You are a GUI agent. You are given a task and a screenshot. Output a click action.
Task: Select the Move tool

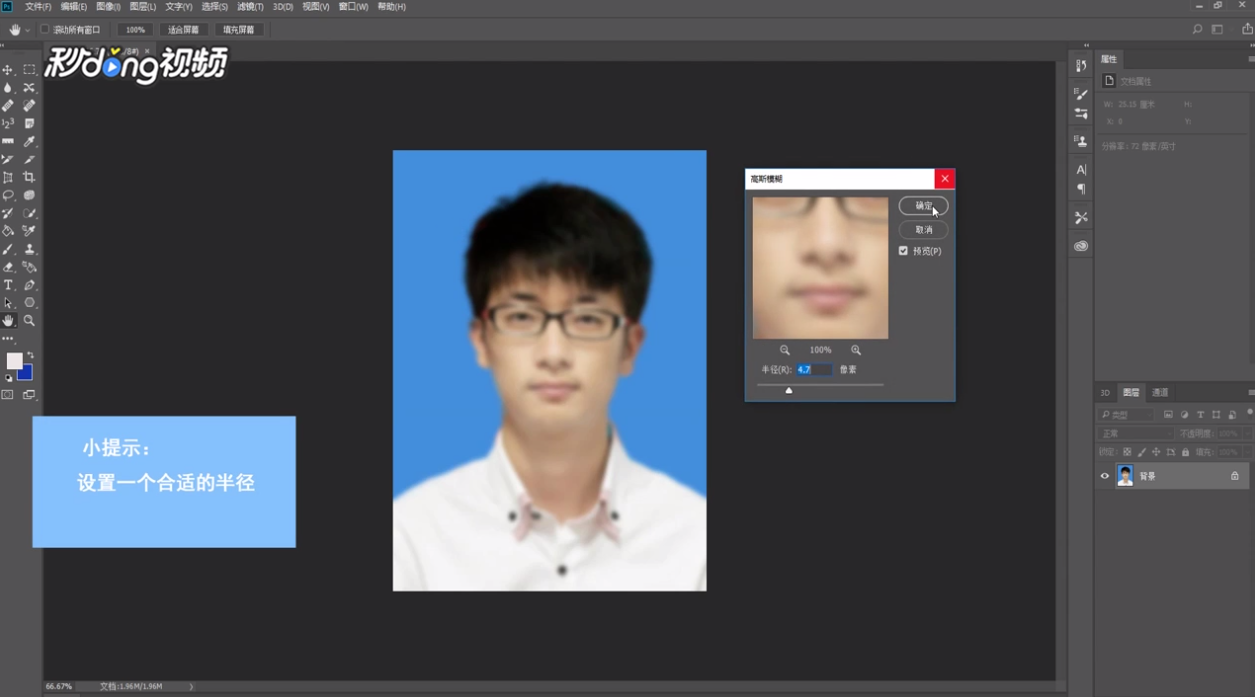pyautogui.click(x=10, y=72)
